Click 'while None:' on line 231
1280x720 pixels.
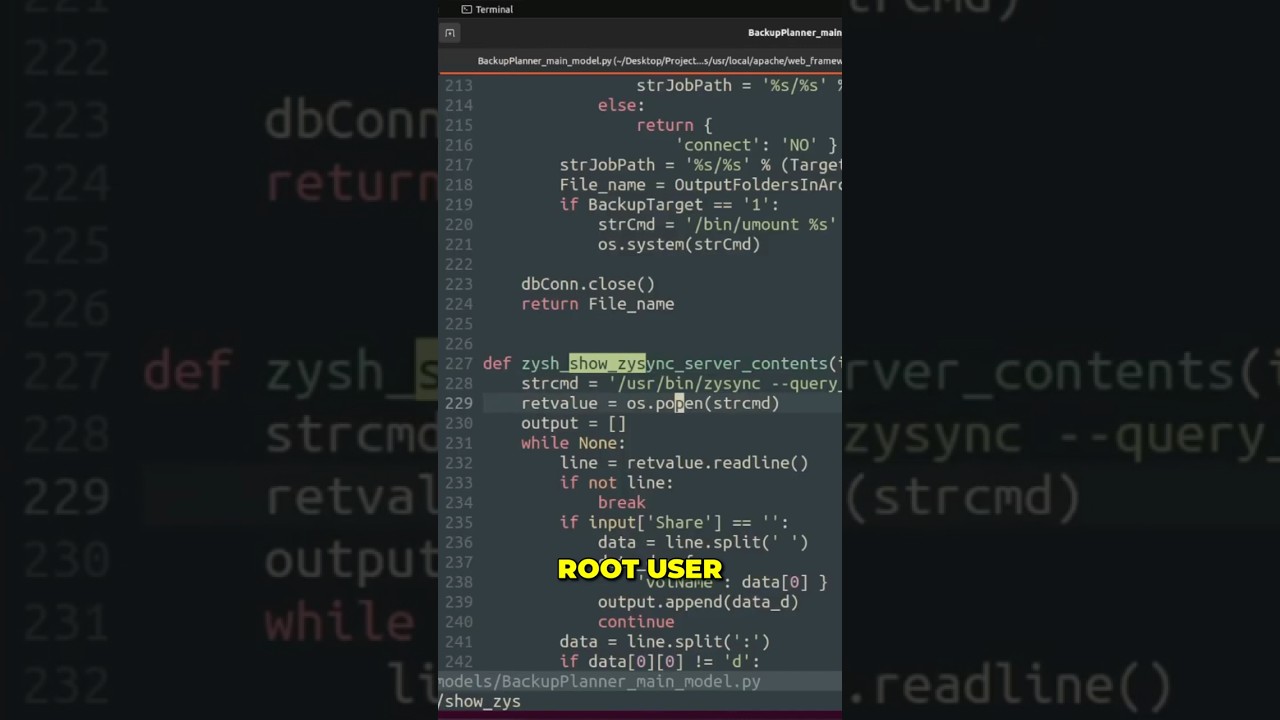(x=573, y=443)
